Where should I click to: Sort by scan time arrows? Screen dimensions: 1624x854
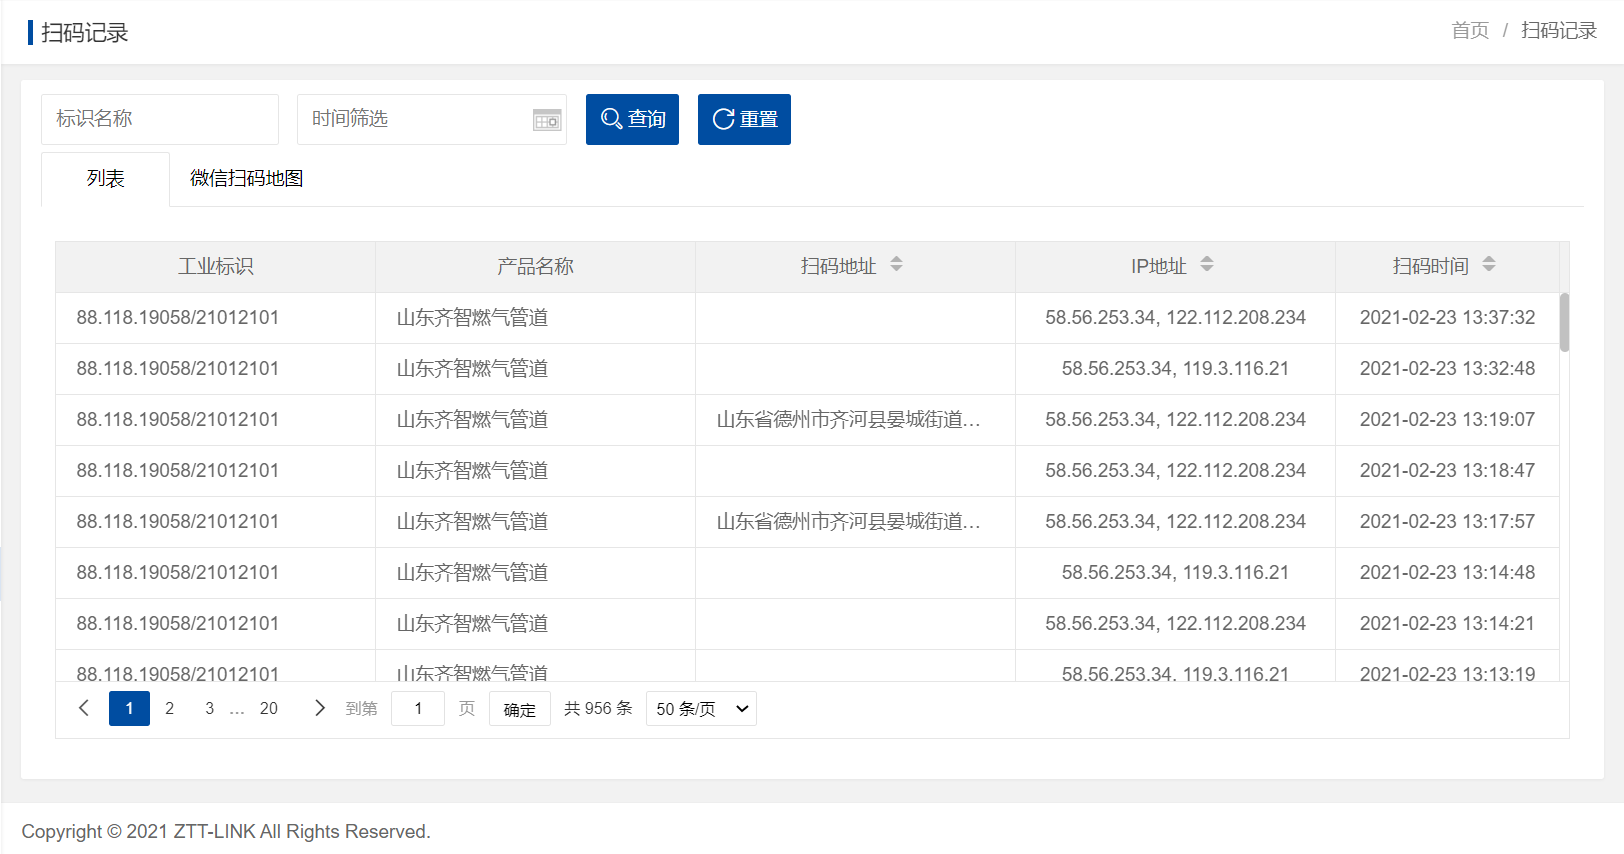tap(1489, 264)
